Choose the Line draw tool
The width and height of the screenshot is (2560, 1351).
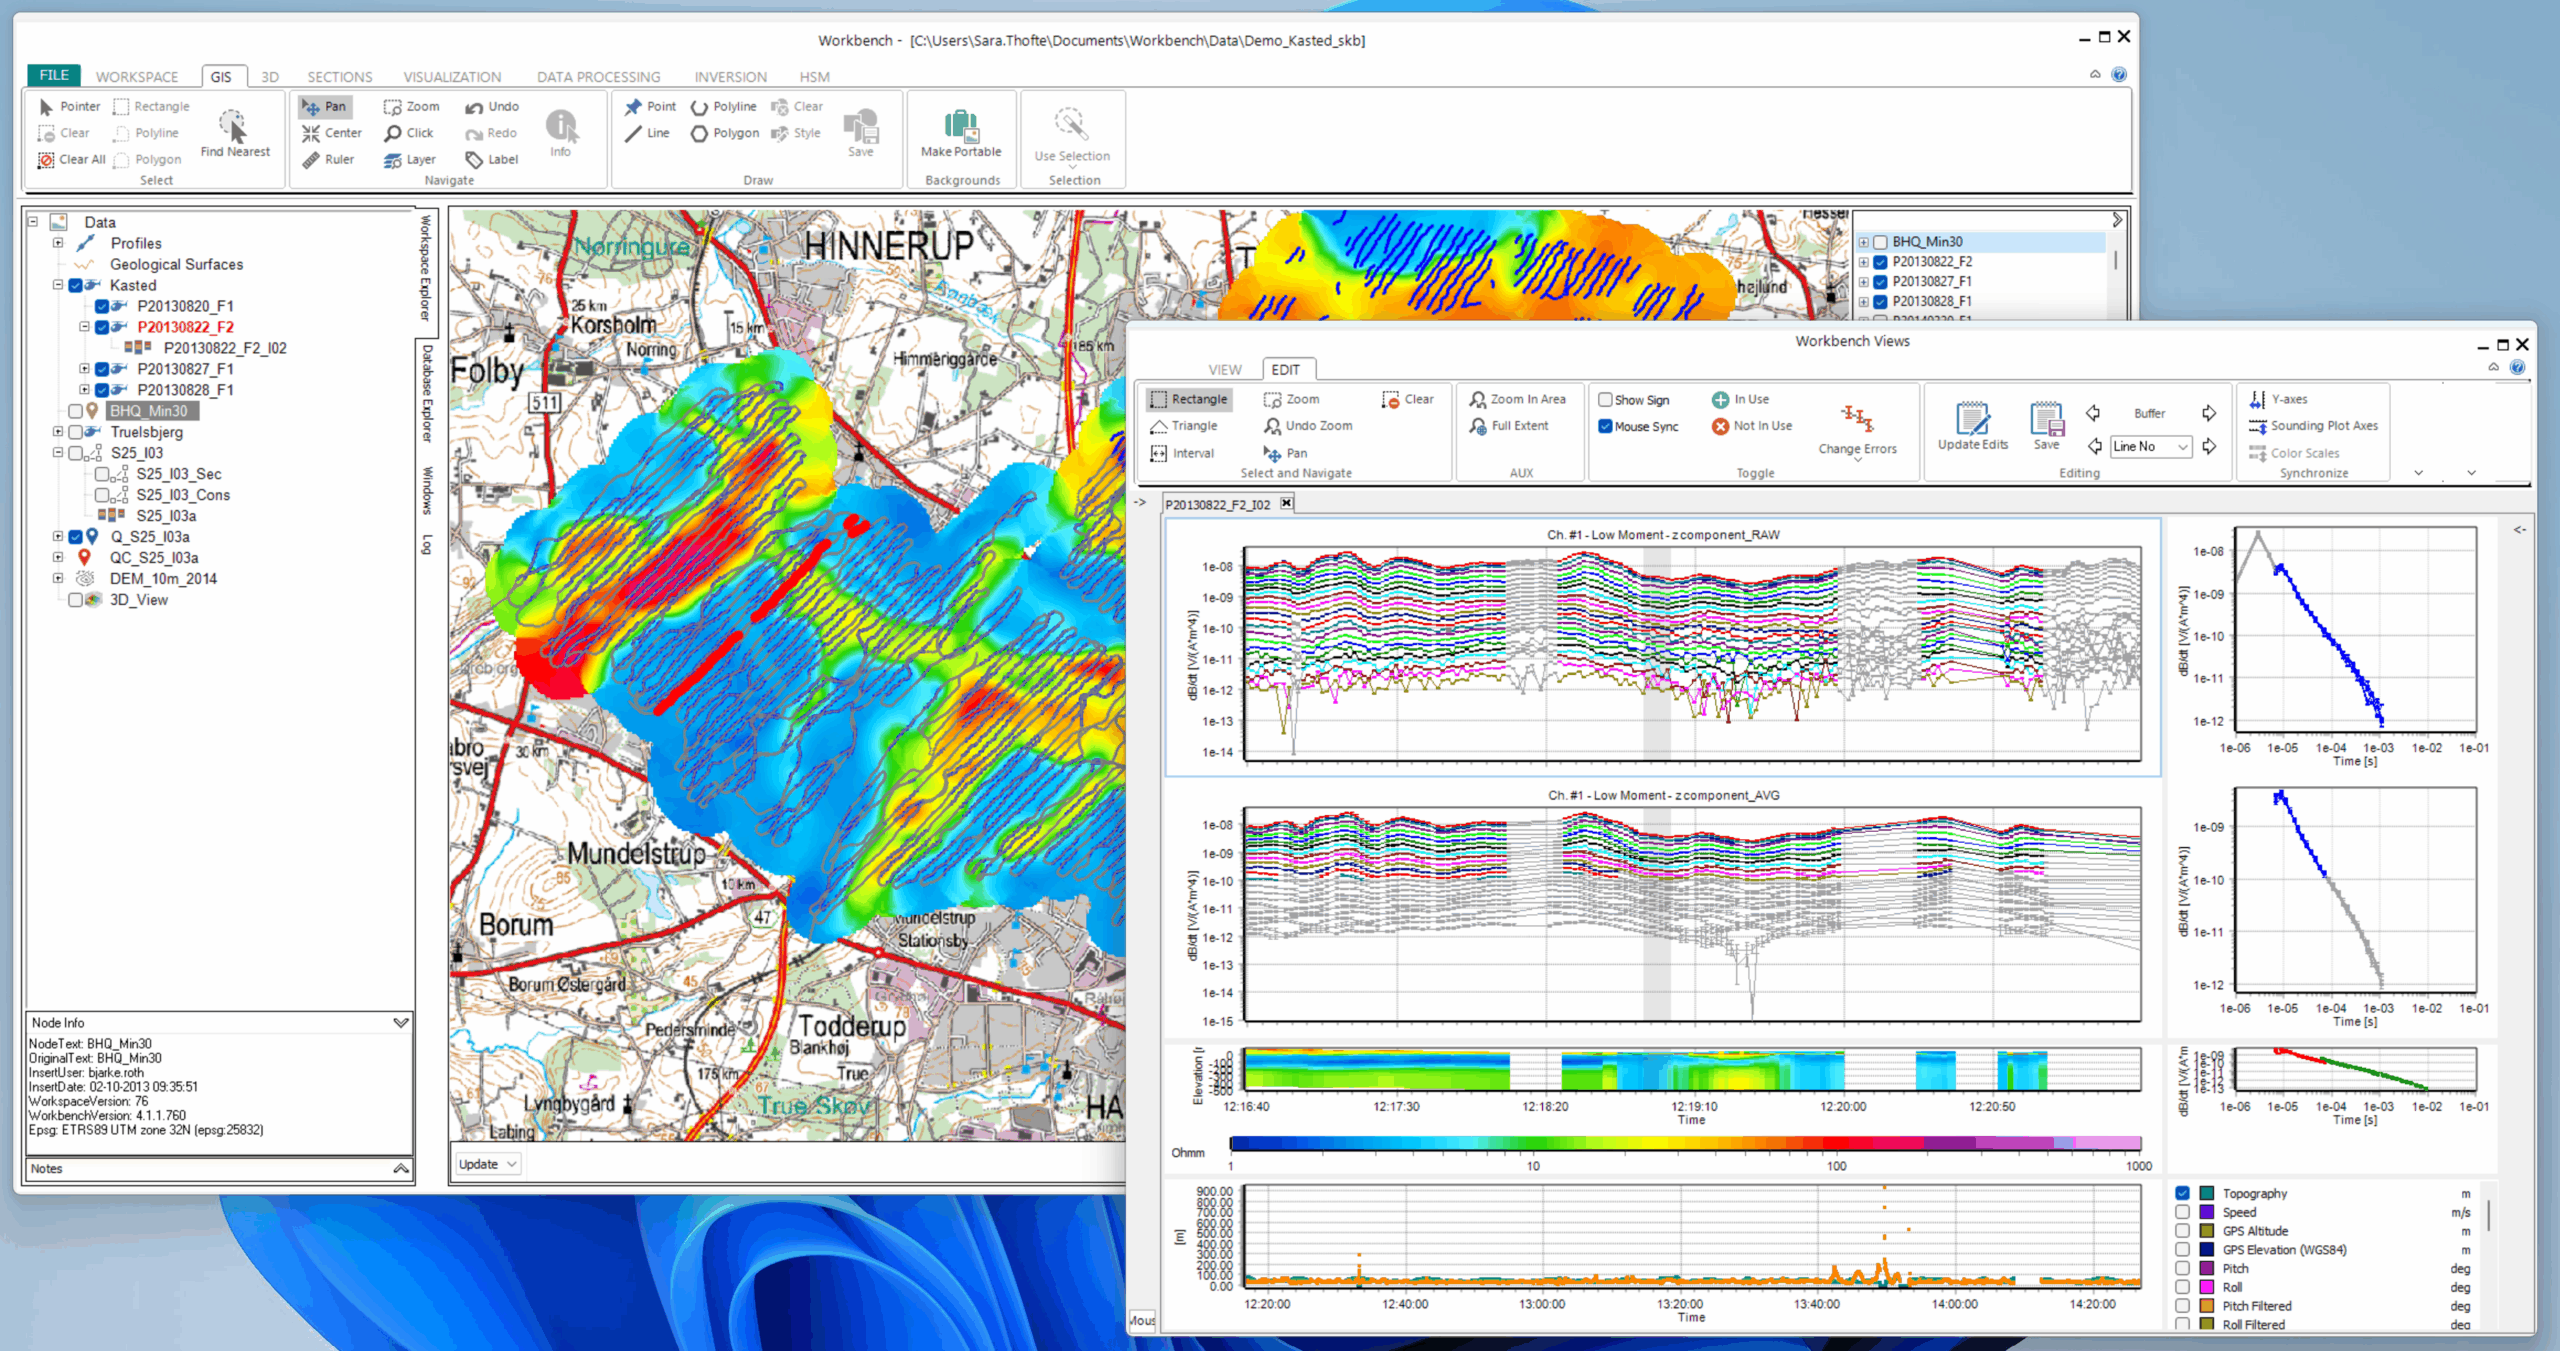click(647, 132)
